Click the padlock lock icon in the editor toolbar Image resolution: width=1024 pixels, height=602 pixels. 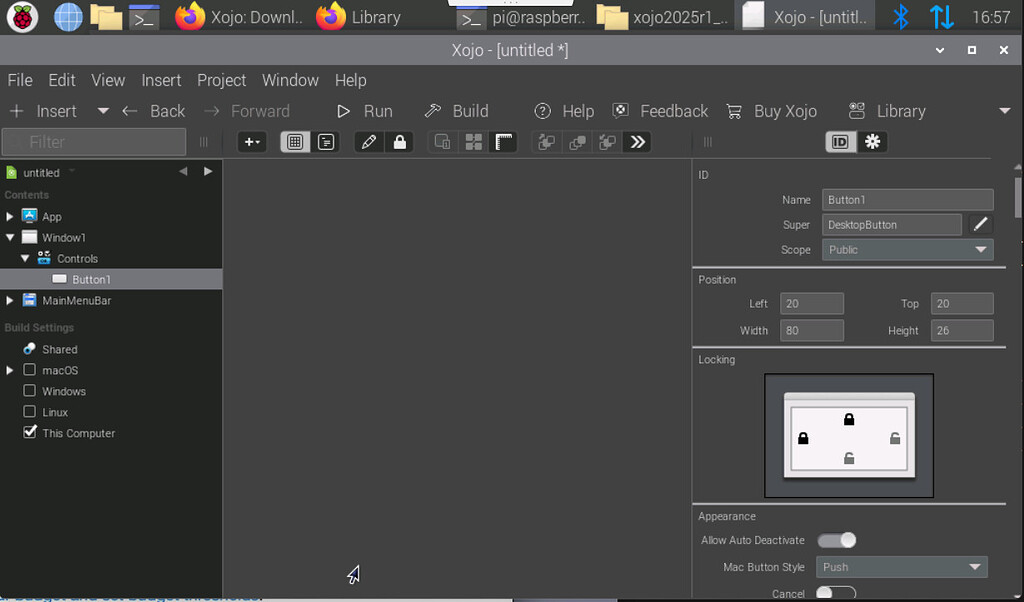(399, 141)
